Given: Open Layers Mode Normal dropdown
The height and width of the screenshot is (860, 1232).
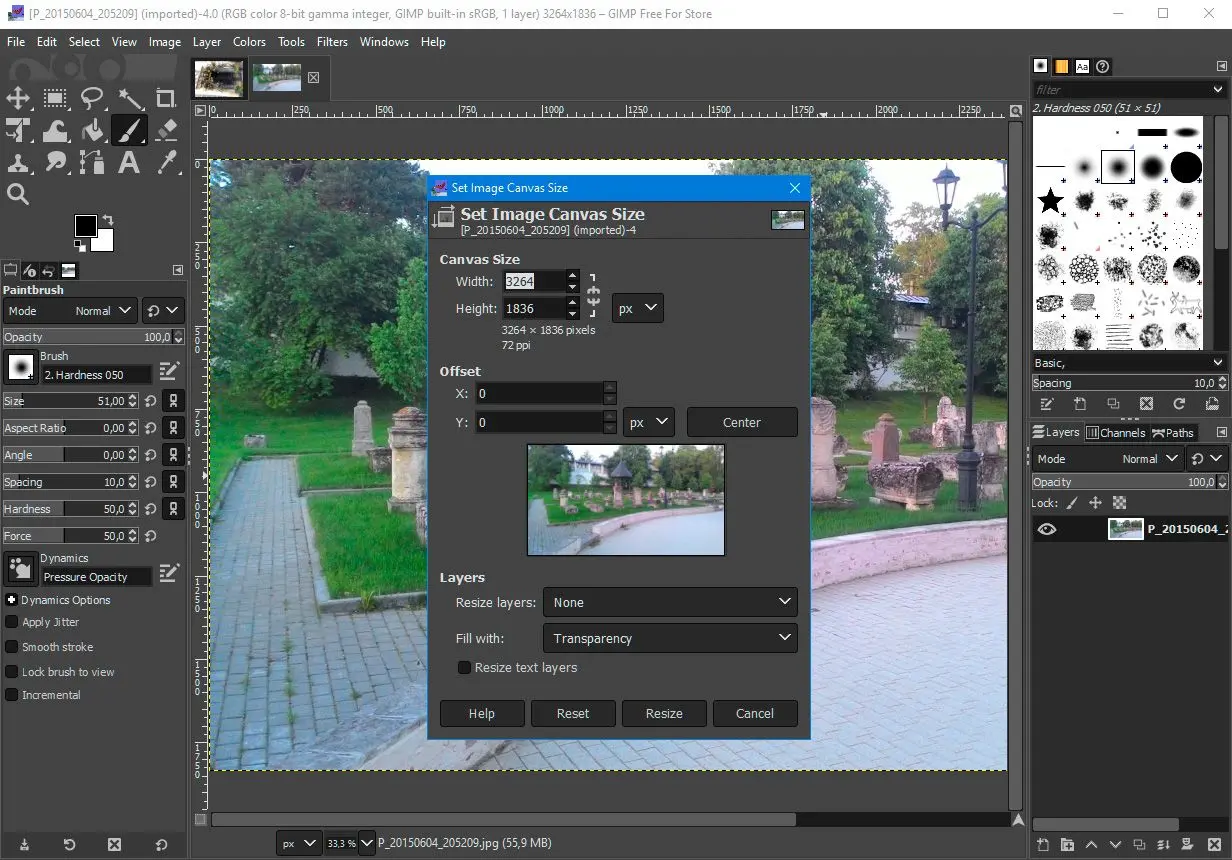Looking at the screenshot, I should (1108, 459).
